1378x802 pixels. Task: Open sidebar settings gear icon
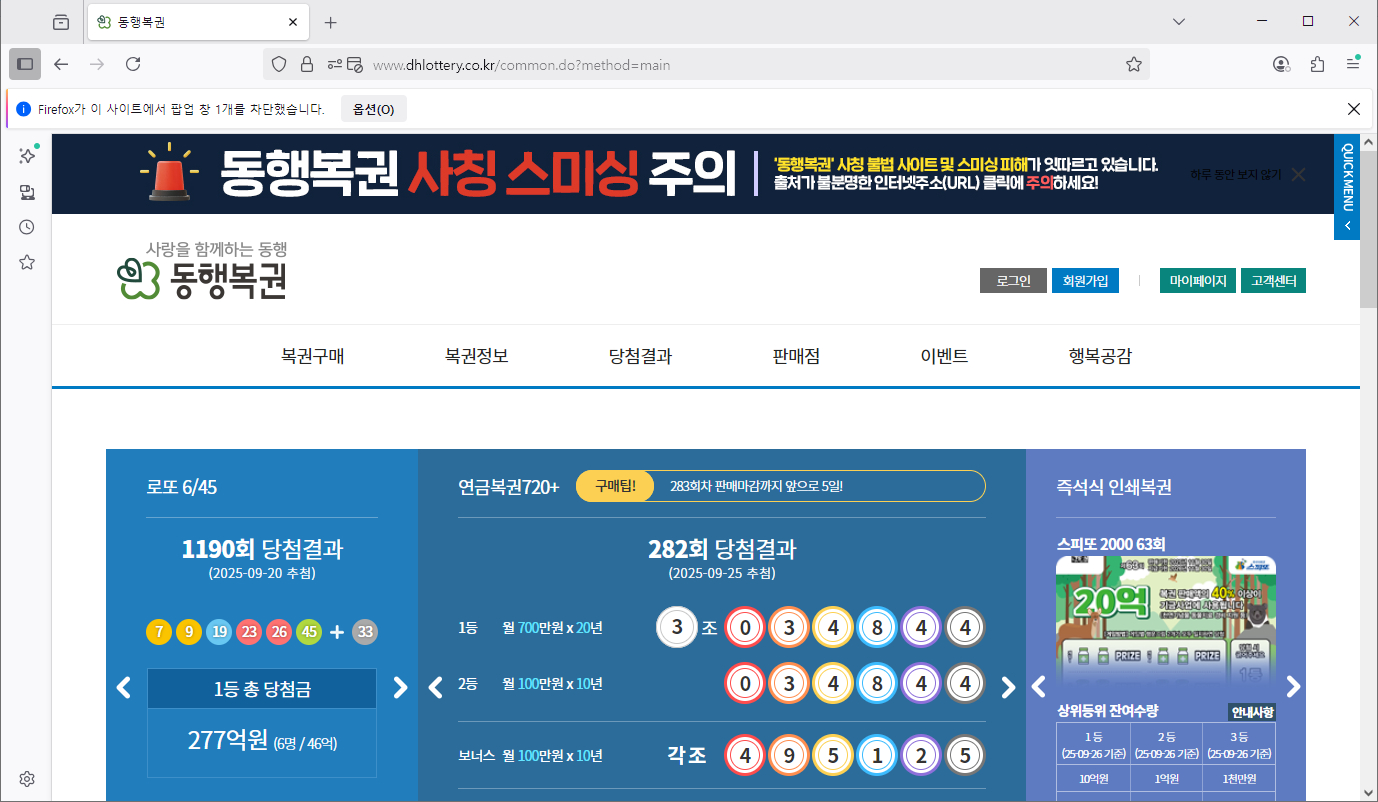click(x=27, y=779)
